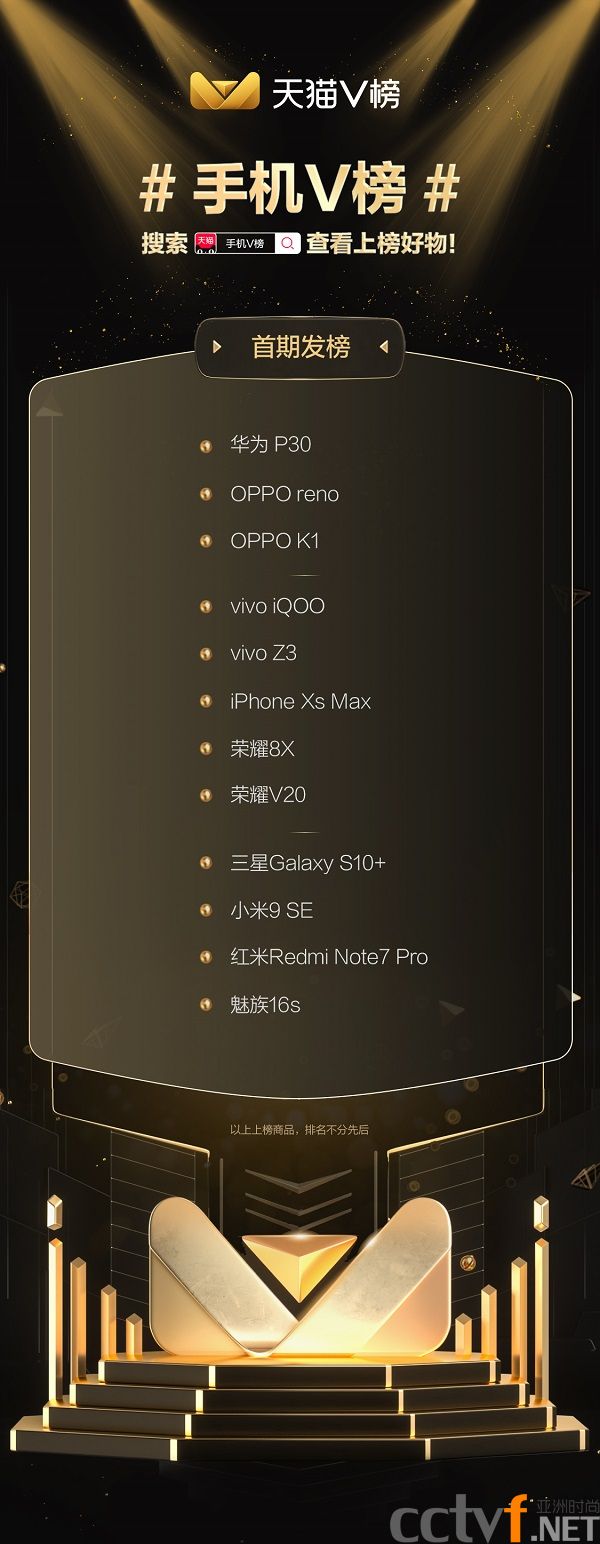The width and height of the screenshot is (600, 1544).
Task: Select 三星Galaxy S10+ in the list
Action: coord(308,863)
